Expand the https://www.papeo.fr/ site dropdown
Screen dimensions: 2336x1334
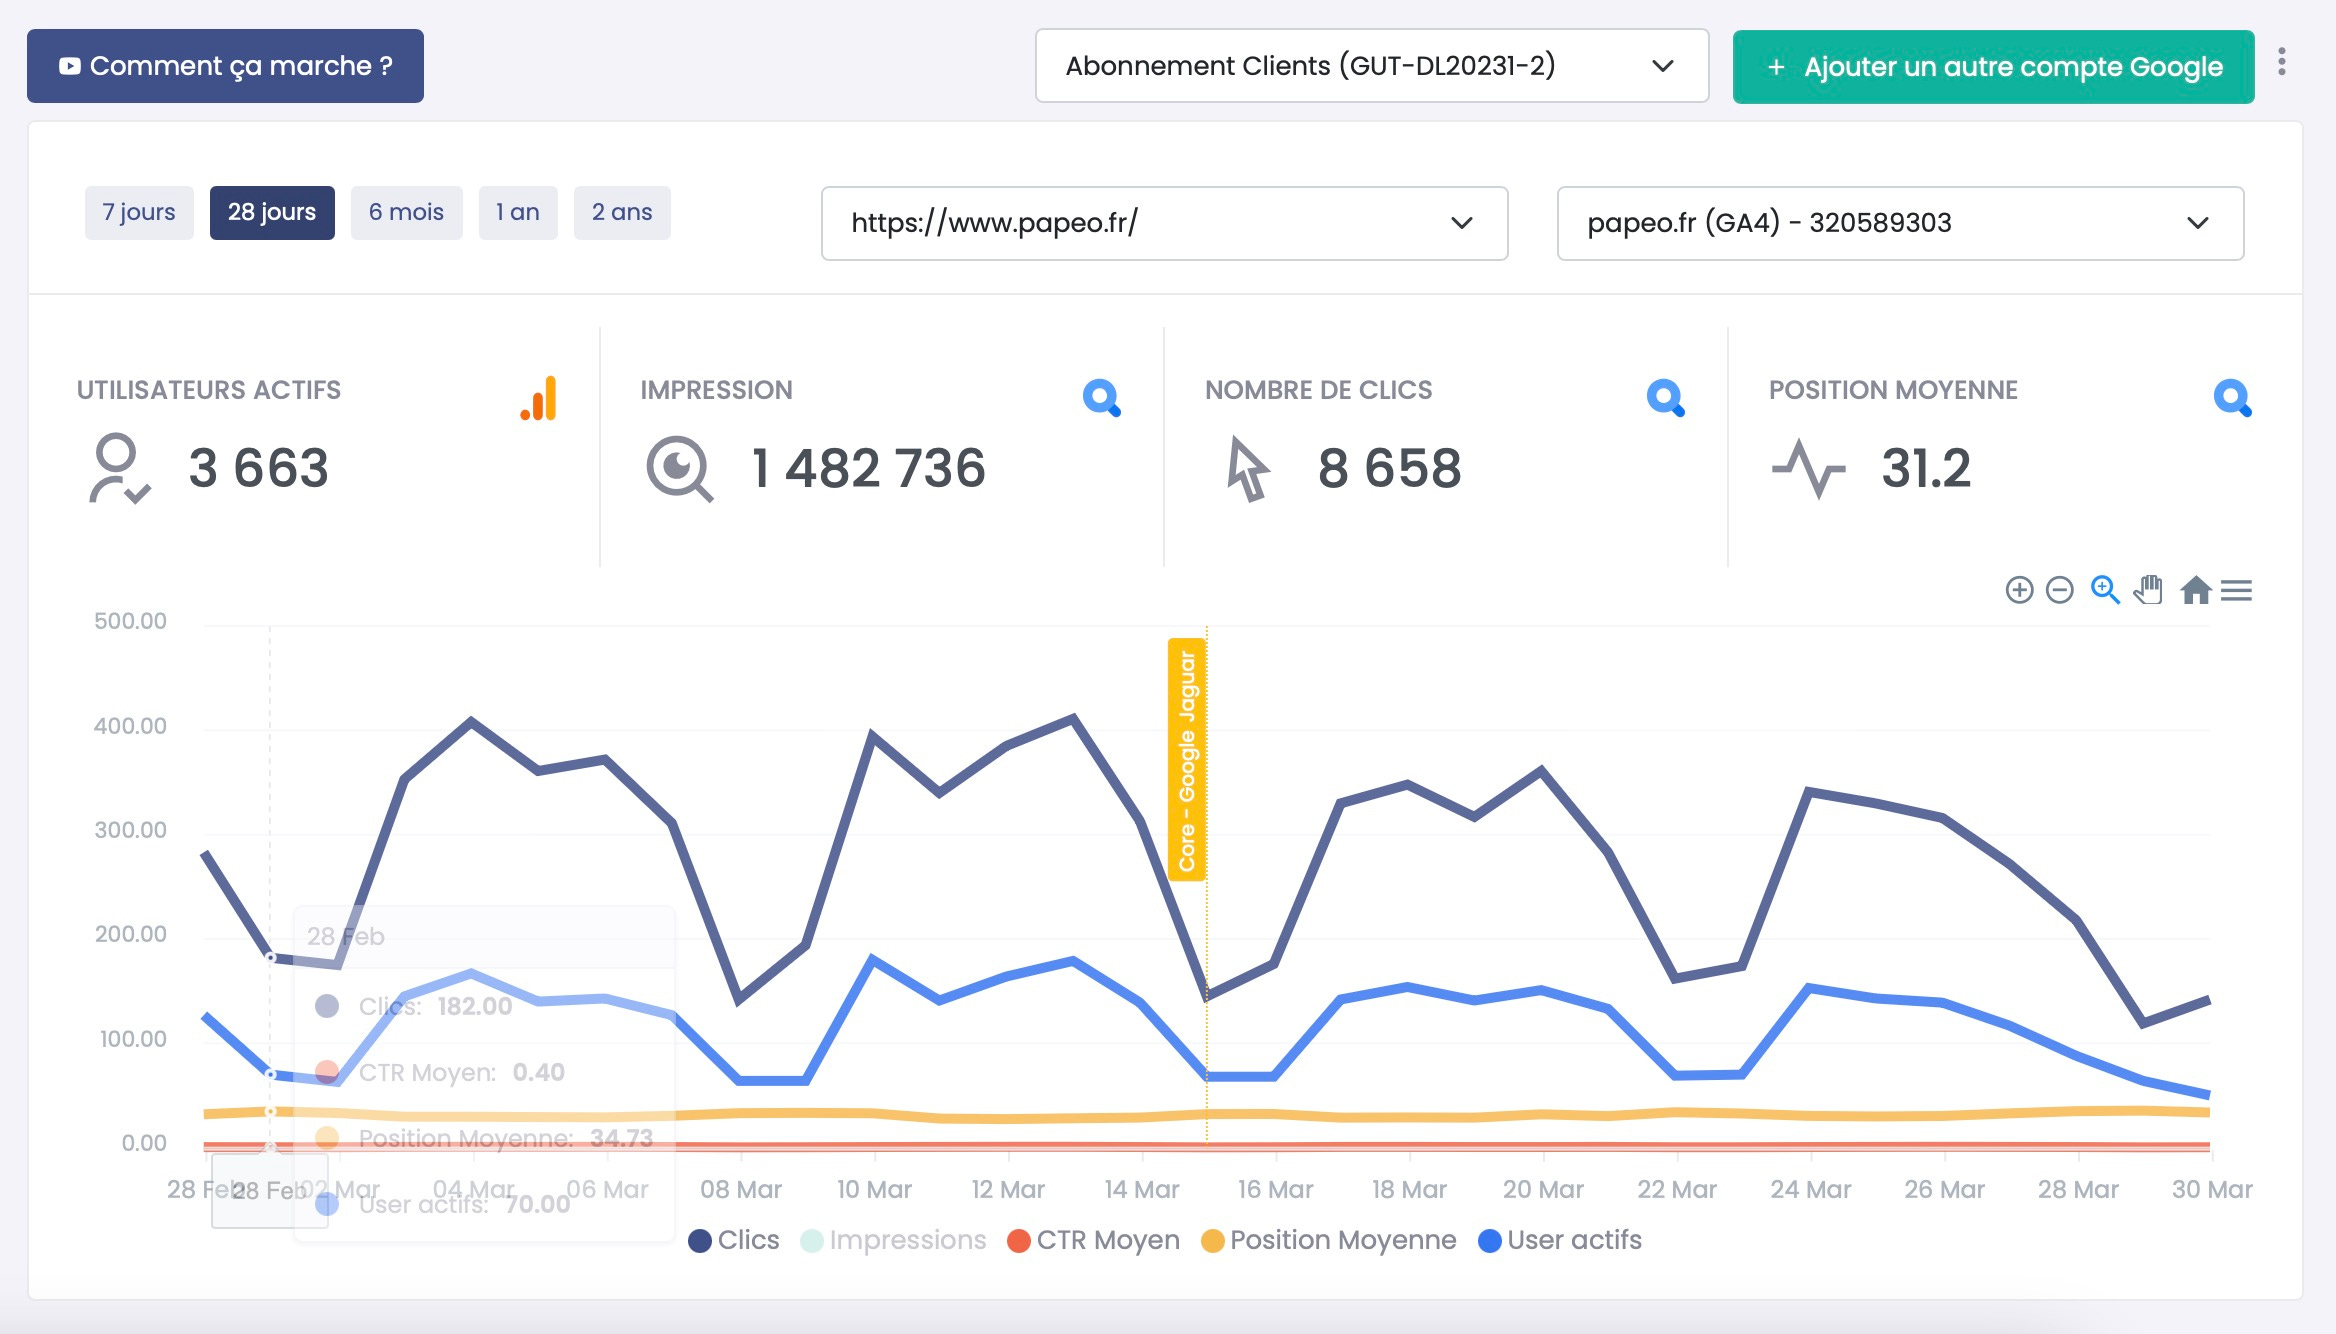pyautogui.click(x=1163, y=223)
